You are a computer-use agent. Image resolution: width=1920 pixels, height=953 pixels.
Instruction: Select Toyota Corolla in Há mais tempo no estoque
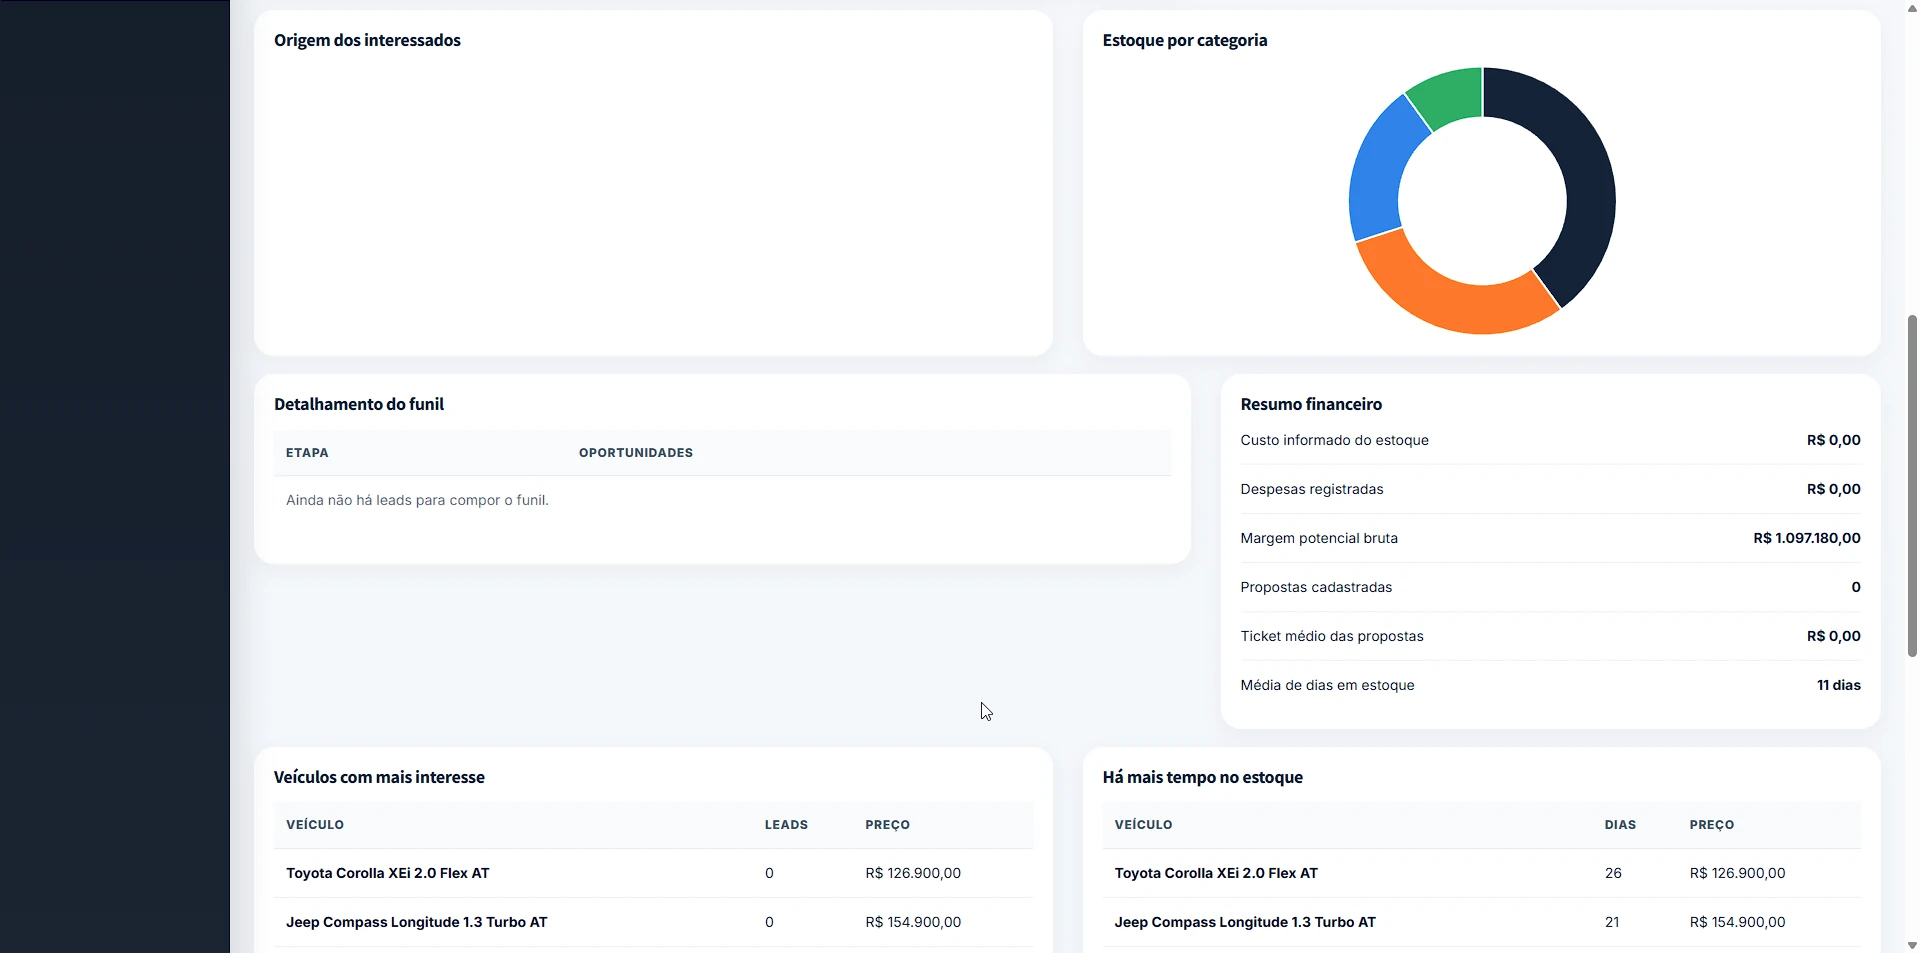coord(1481,873)
